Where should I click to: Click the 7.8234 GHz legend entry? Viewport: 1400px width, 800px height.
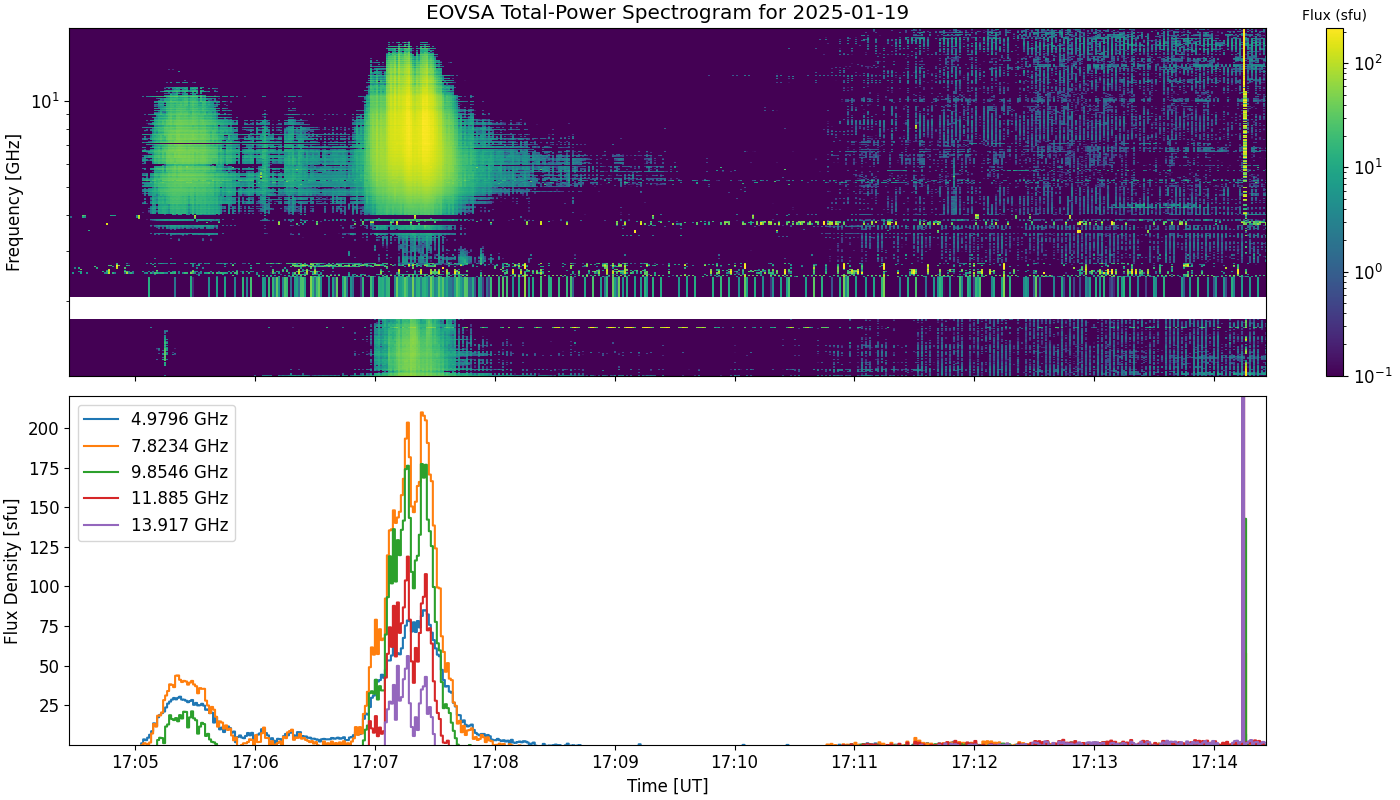coord(157,446)
